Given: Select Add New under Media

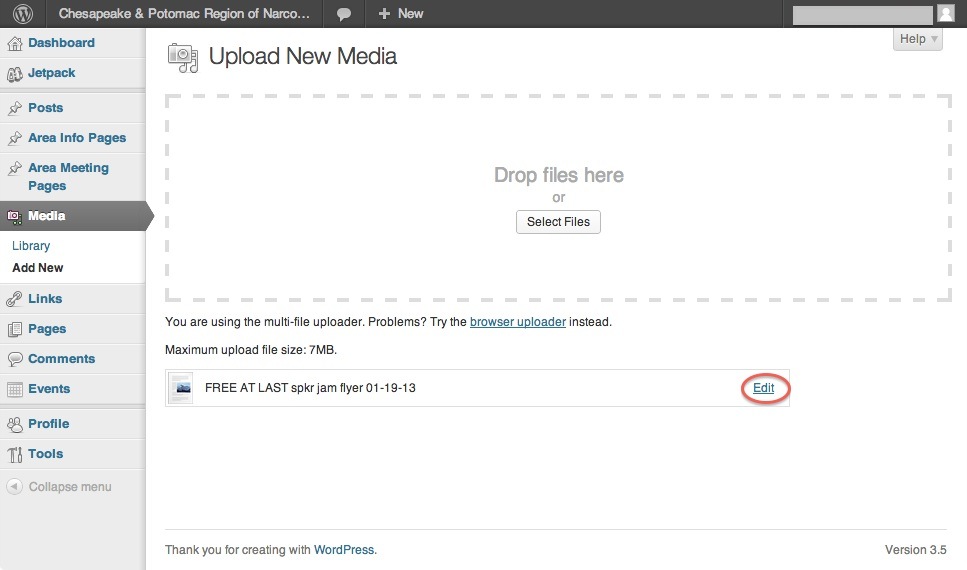Looking at the screenshot, I should coord(38,268).
